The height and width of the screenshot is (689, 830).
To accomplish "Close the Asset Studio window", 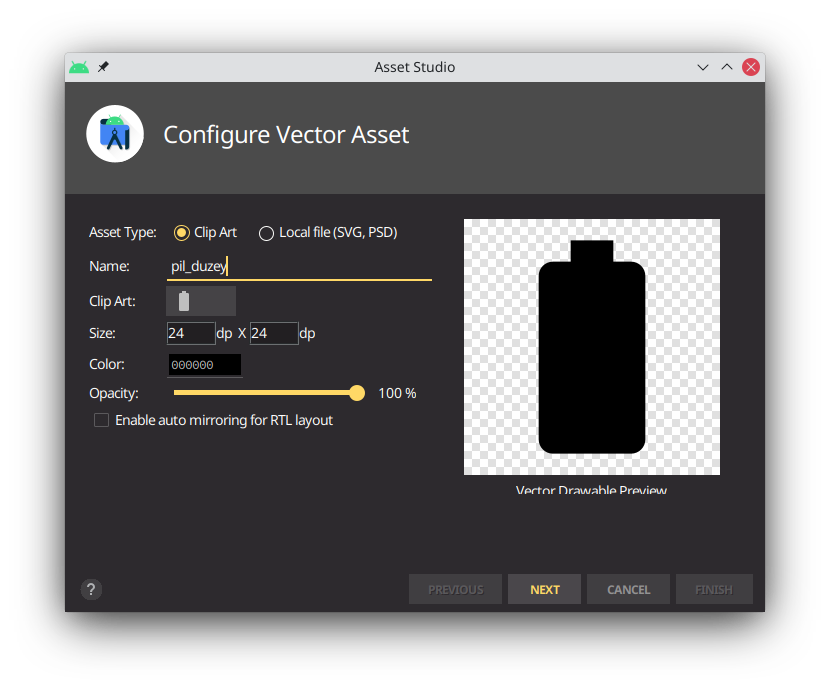I will click(x=751, y=67).
